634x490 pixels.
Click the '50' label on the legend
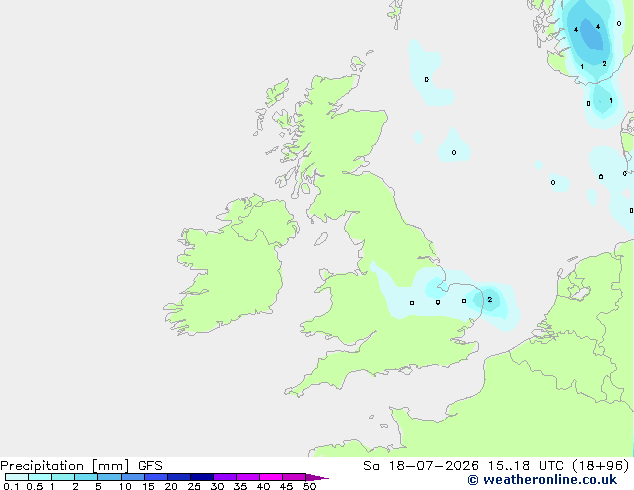310,486
